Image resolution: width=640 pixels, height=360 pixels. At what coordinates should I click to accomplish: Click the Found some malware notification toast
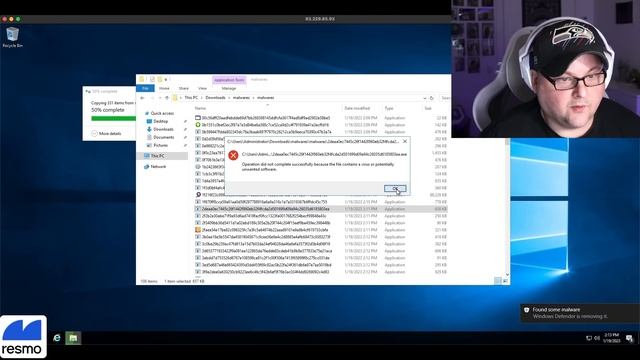(x=580, y=313)
